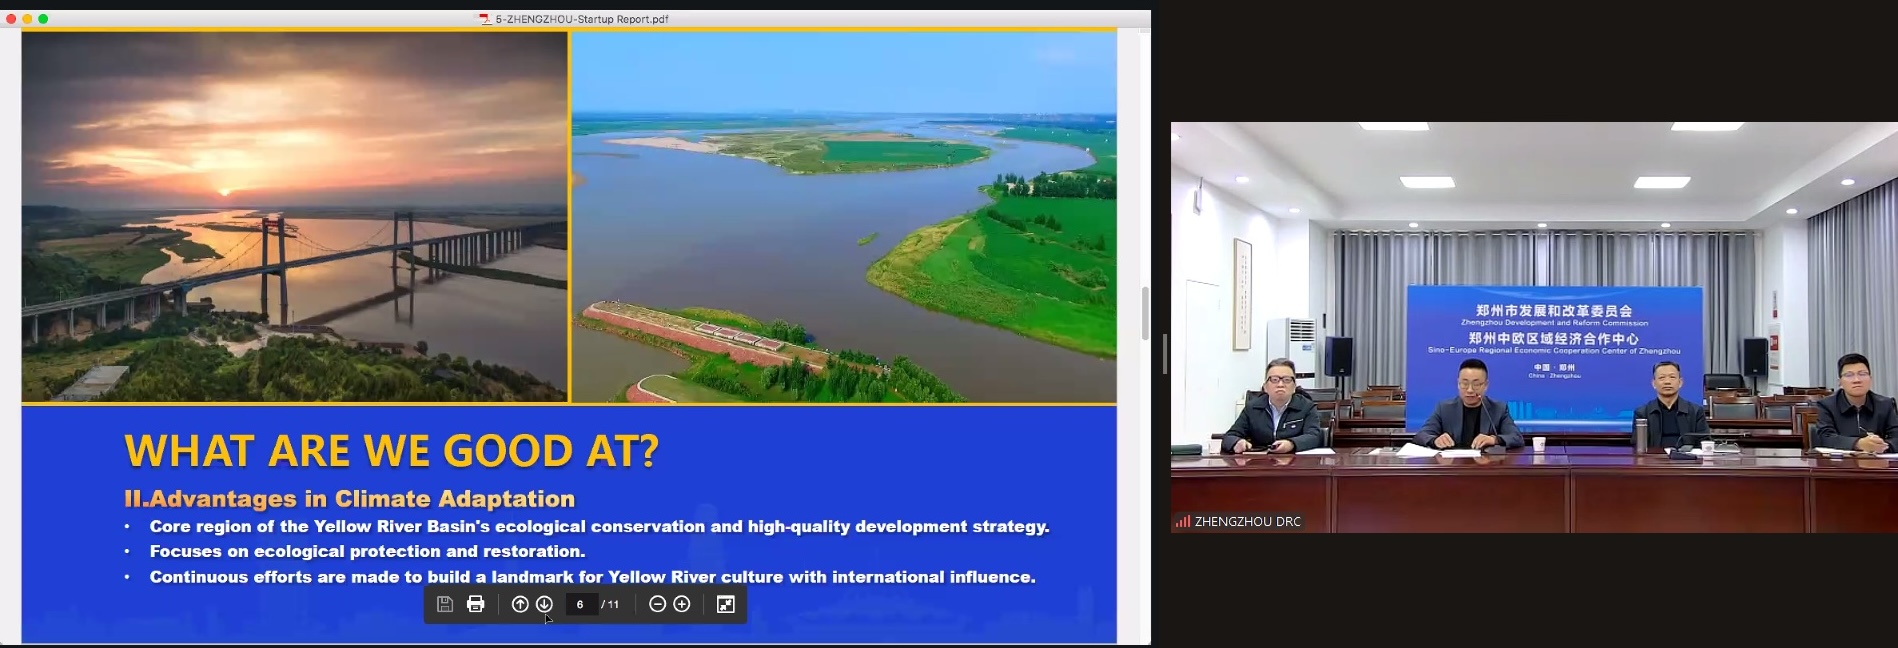Click the 'WHAT ARE WE GOOD AT?' heading
1898x648 pixels.
[x=391, y=451]
